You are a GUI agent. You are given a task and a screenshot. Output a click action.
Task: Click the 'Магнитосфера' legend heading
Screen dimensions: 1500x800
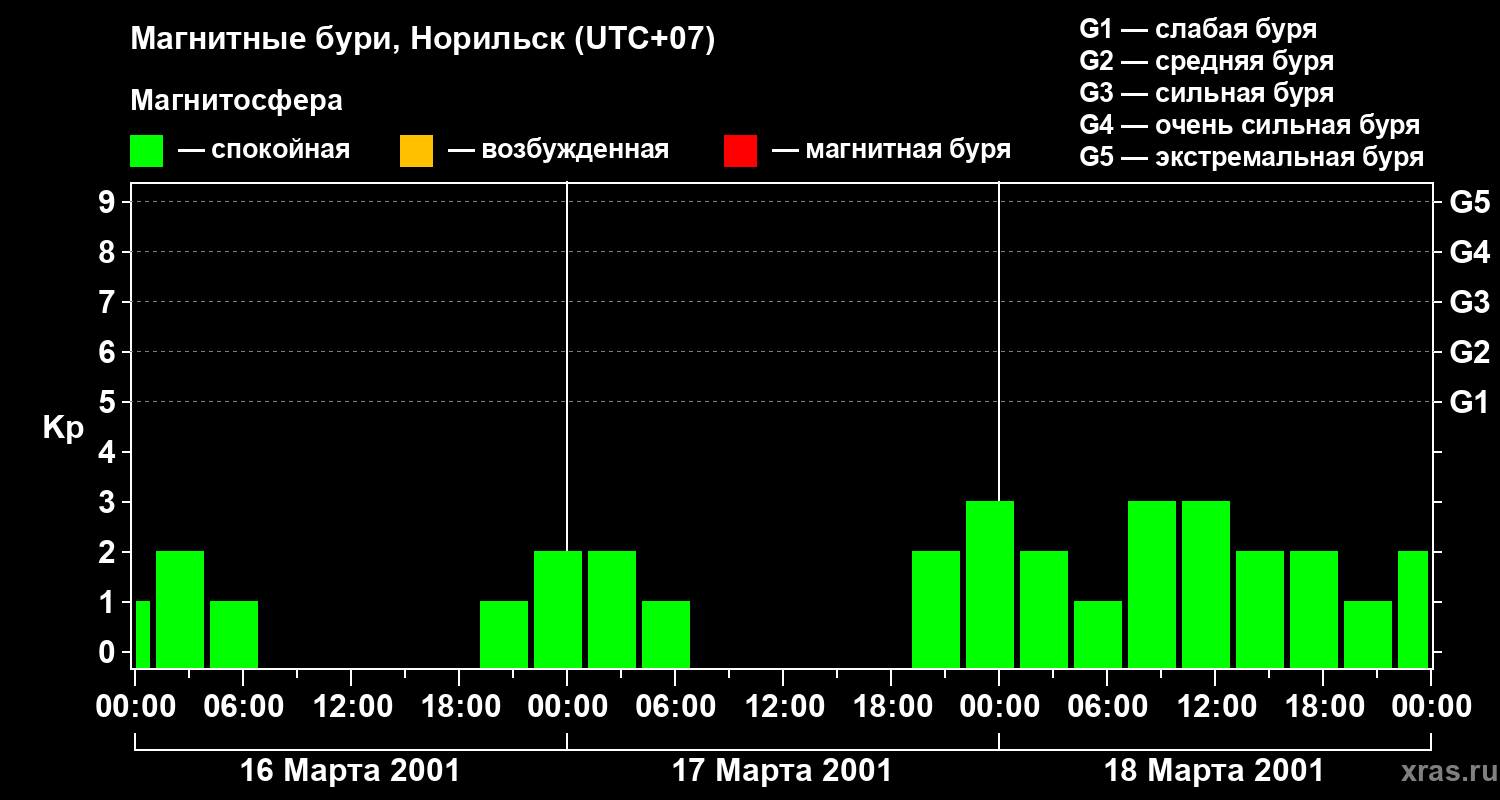click(236, 101)
